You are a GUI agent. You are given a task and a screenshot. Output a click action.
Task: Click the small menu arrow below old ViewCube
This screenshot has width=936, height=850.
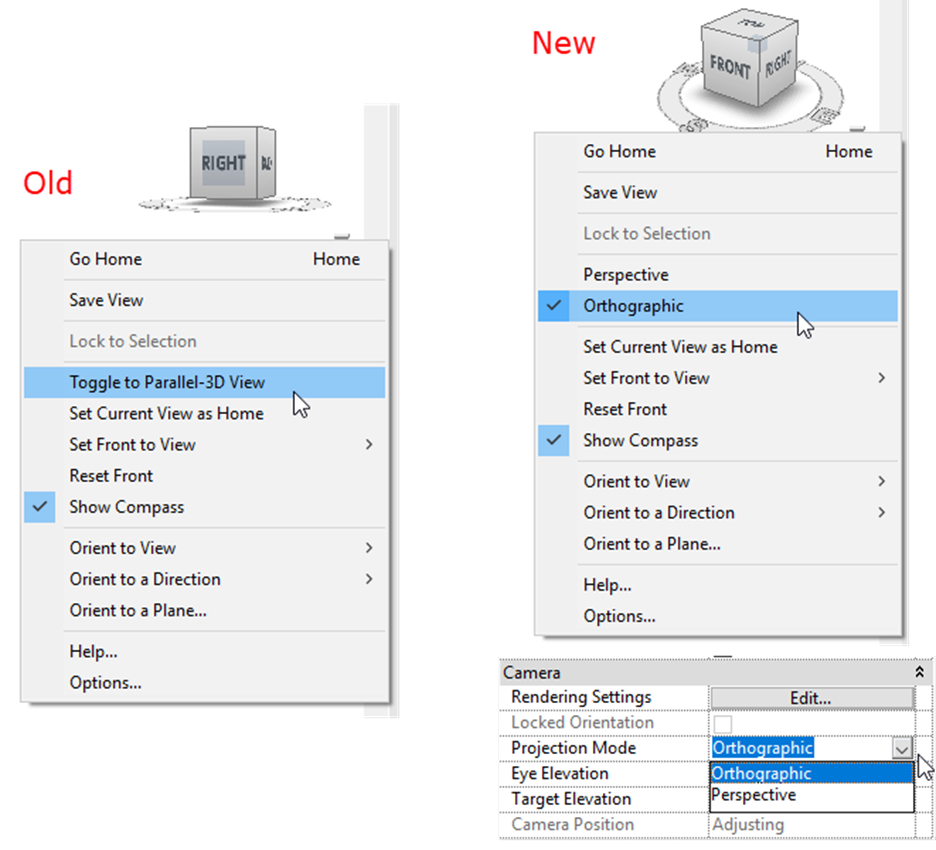(x=342, y=238)
